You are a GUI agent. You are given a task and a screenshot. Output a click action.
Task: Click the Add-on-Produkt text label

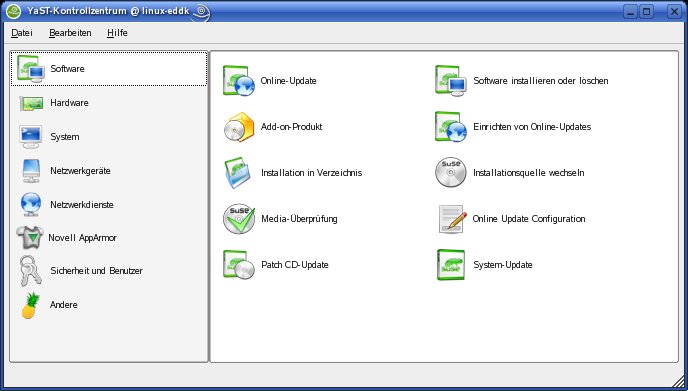click(x=291, y=127)
